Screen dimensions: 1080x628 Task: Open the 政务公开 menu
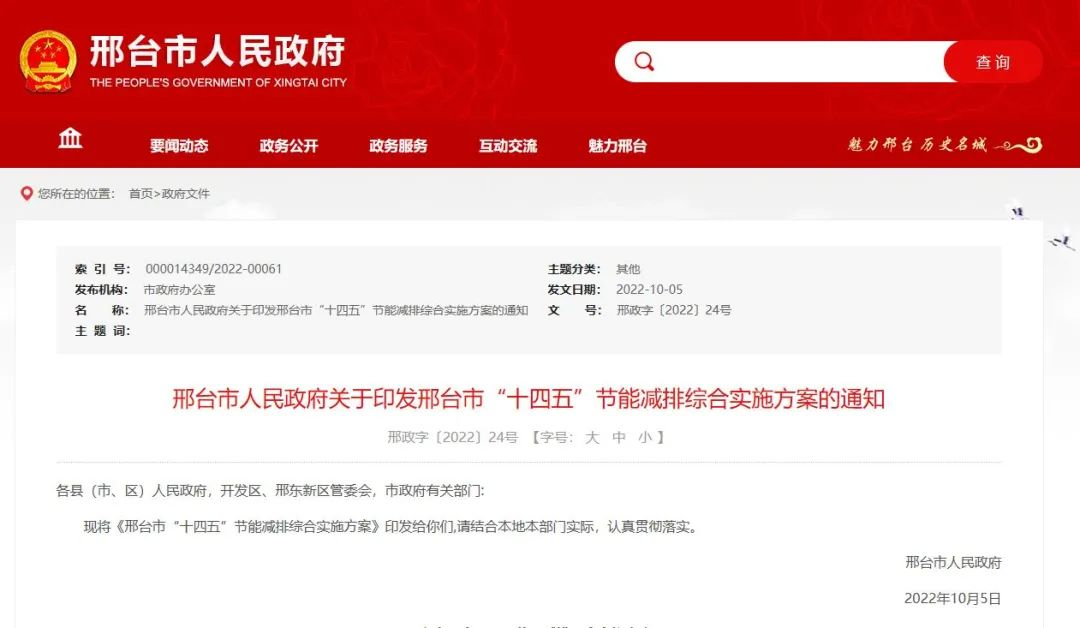[x=289, y=146]
